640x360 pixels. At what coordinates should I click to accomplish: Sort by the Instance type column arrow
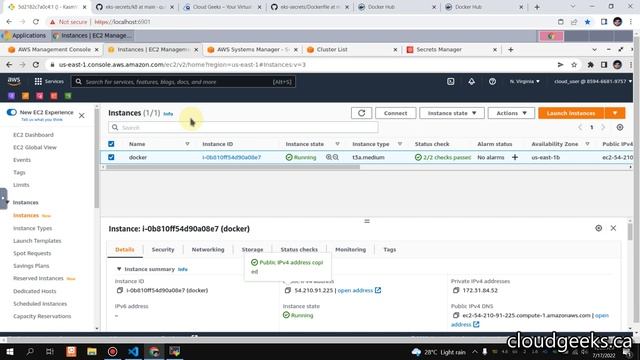tap(400, 144)
